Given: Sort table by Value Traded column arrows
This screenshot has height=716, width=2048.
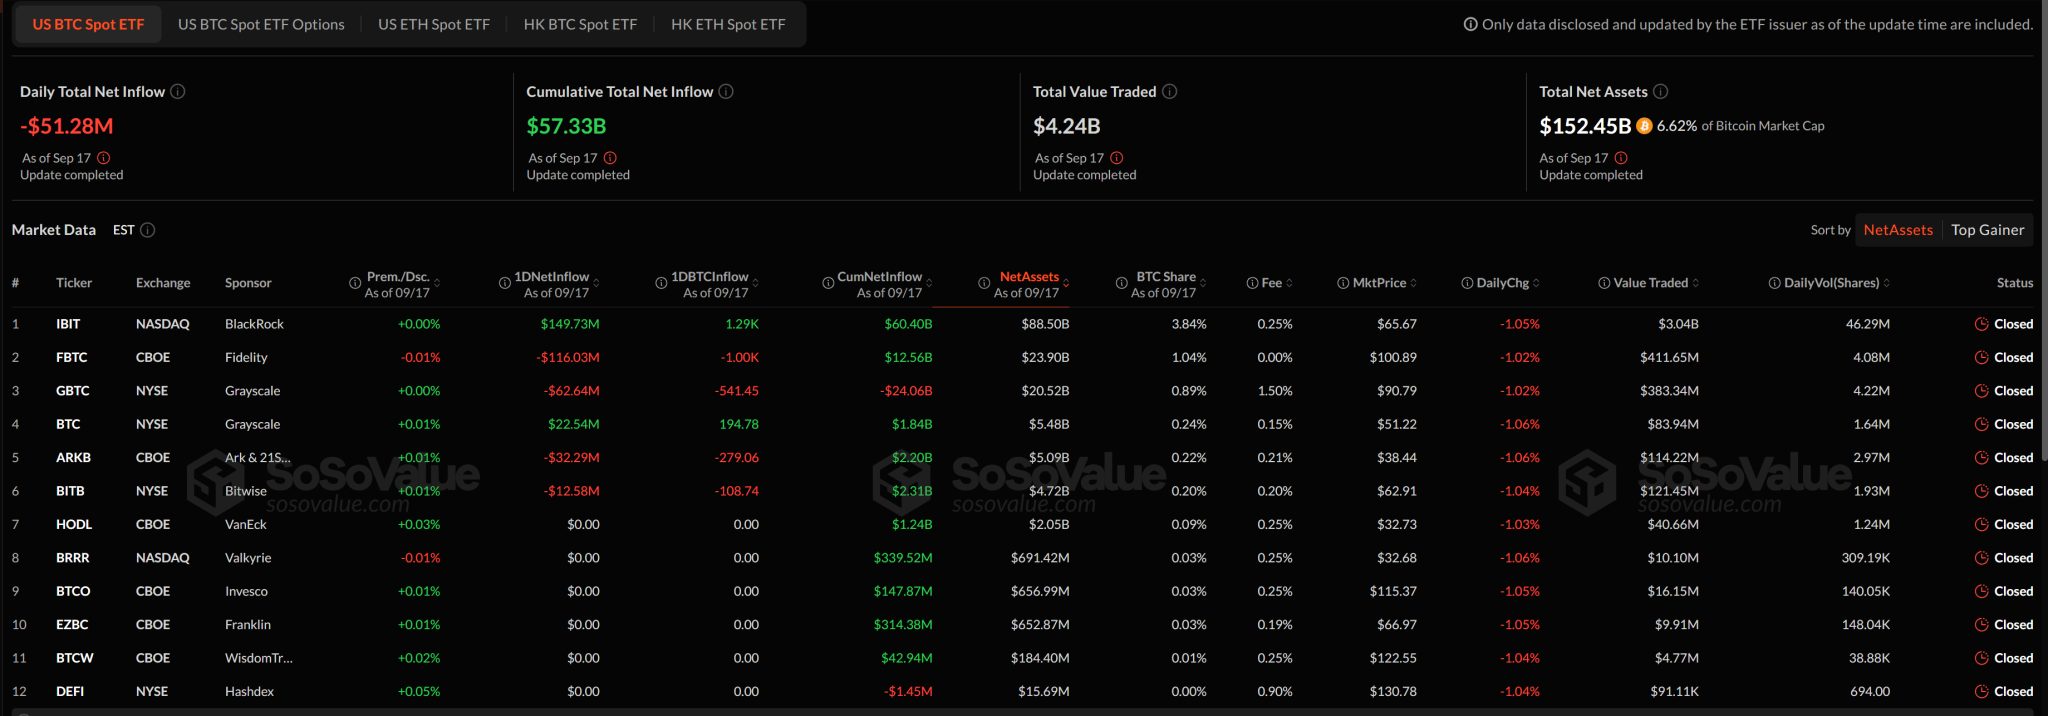Looking at the screenshot, I should point(1696,283).
